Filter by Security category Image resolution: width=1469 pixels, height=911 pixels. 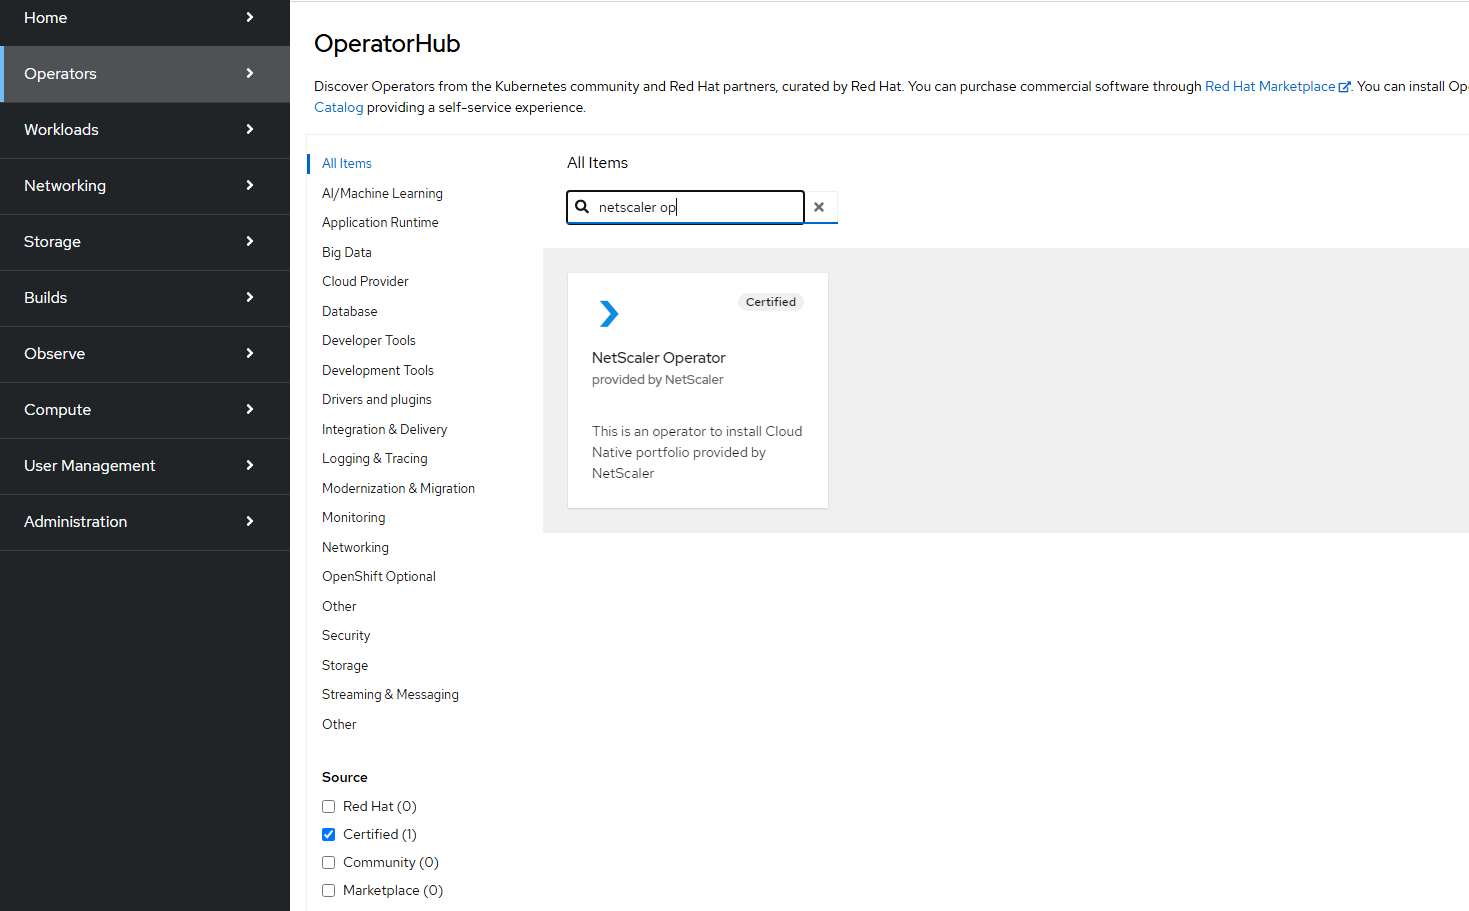[346, 635]
